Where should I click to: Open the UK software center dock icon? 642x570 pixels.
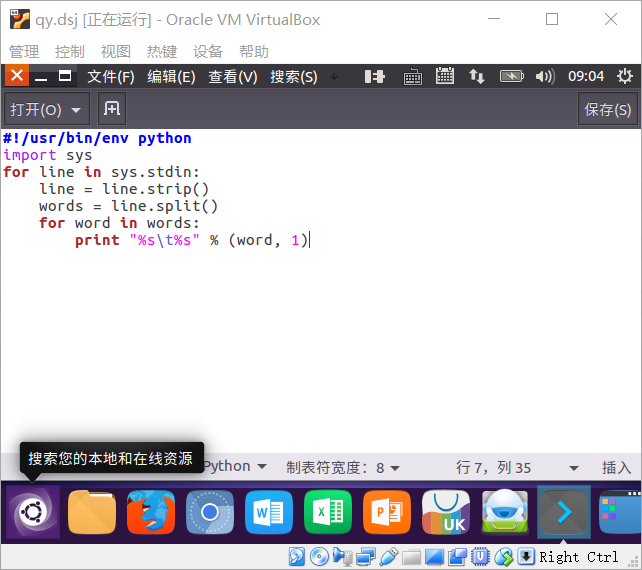pos(446,512)
